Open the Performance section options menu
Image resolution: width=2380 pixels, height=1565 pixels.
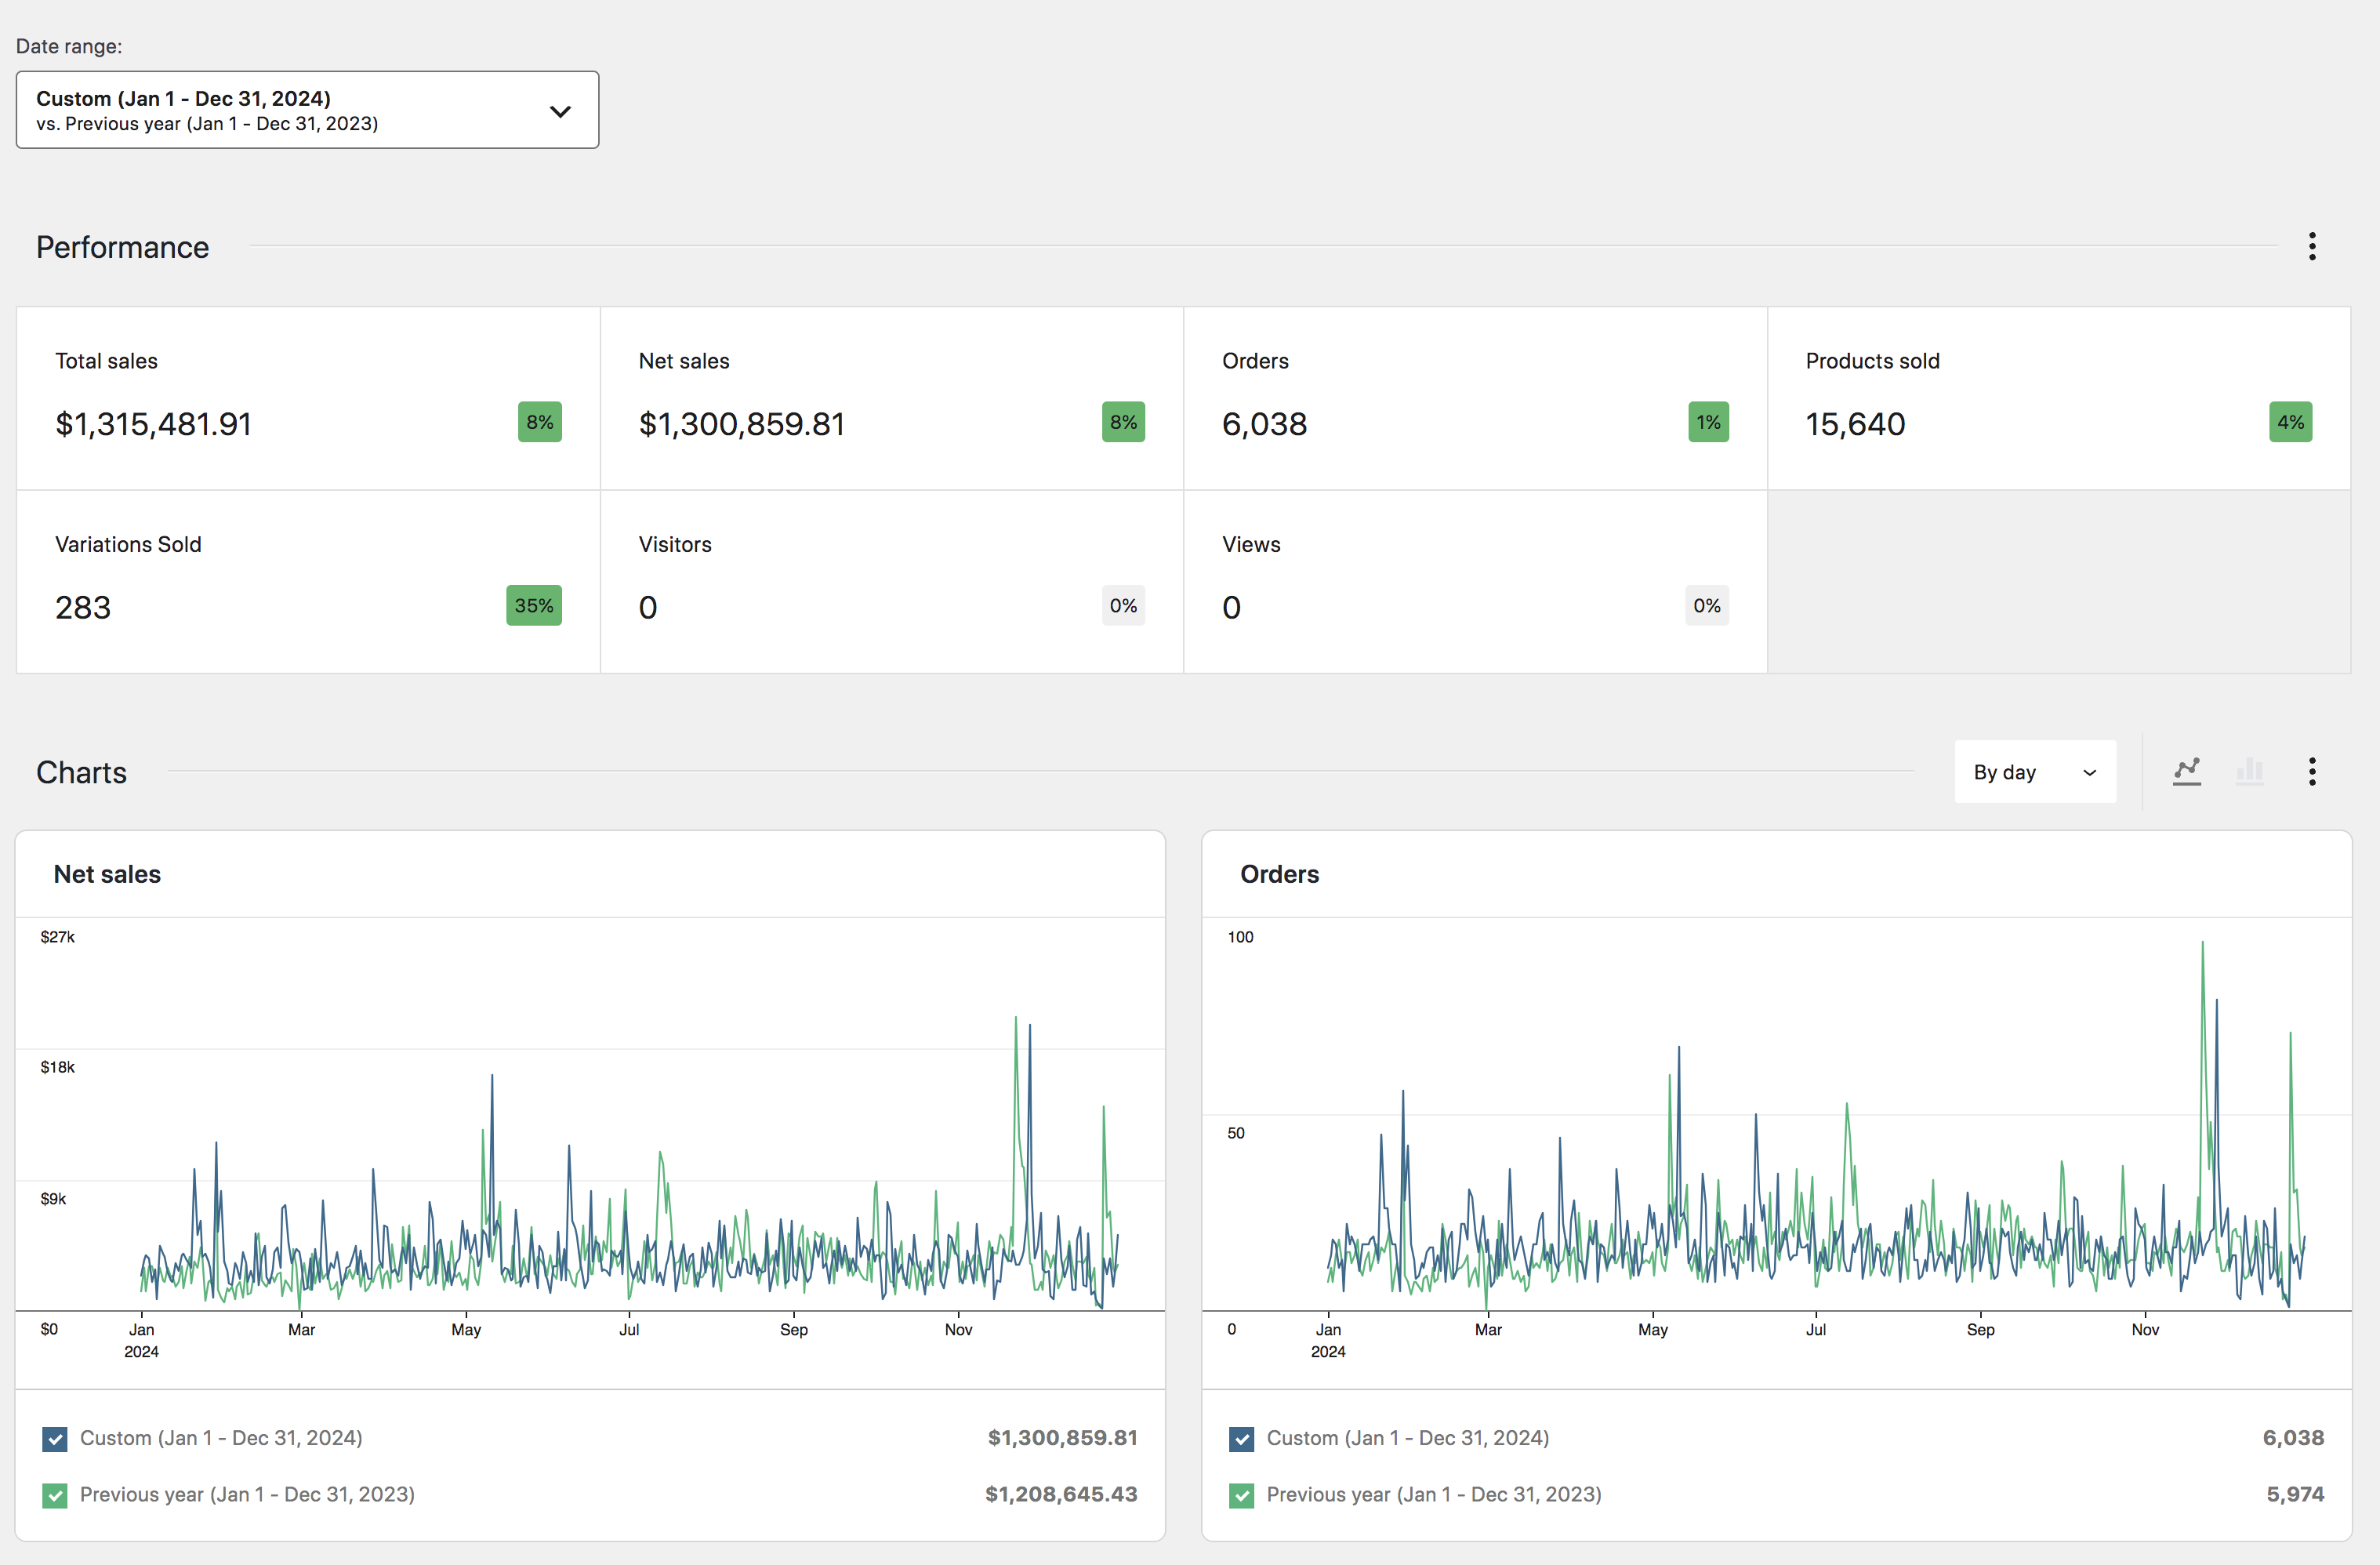pyautogui.click(x=2311, y=246)
